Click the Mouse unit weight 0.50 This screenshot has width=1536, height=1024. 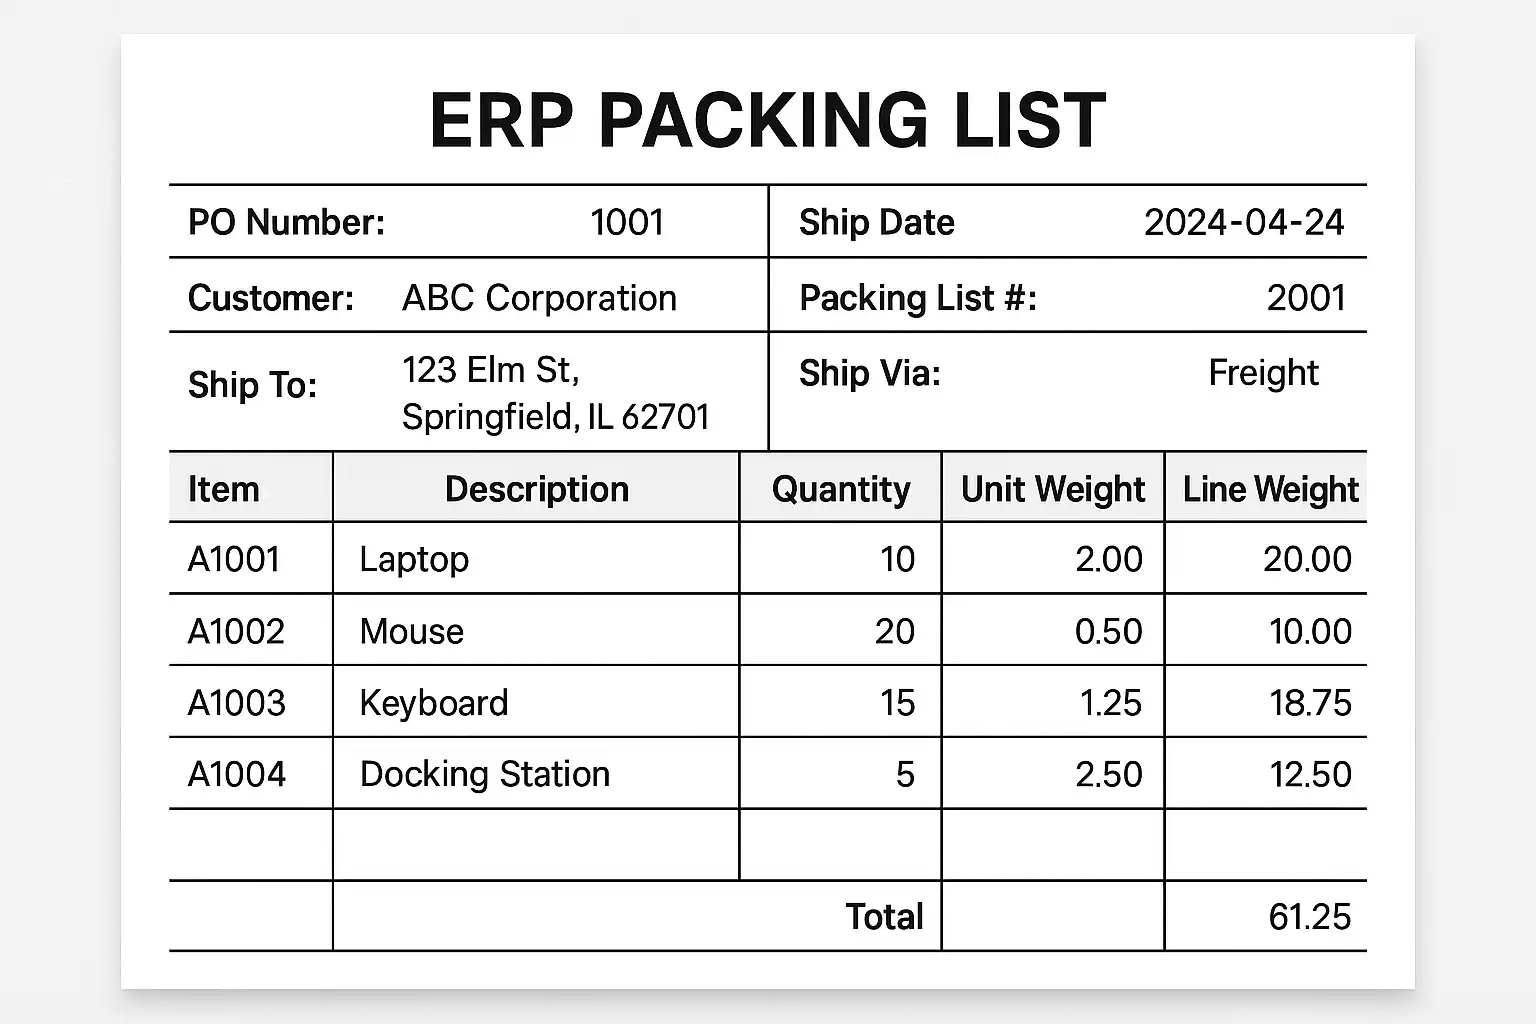[x=1108, y=631]
